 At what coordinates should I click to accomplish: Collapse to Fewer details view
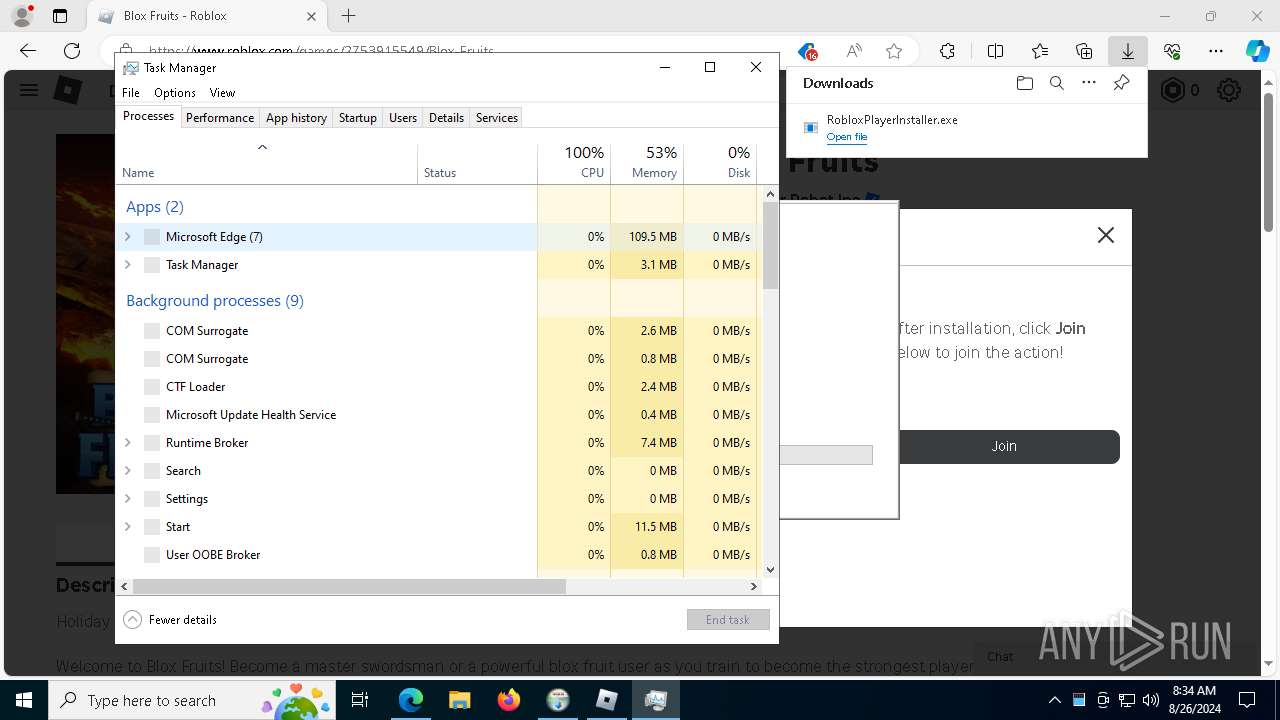(170, 620)
